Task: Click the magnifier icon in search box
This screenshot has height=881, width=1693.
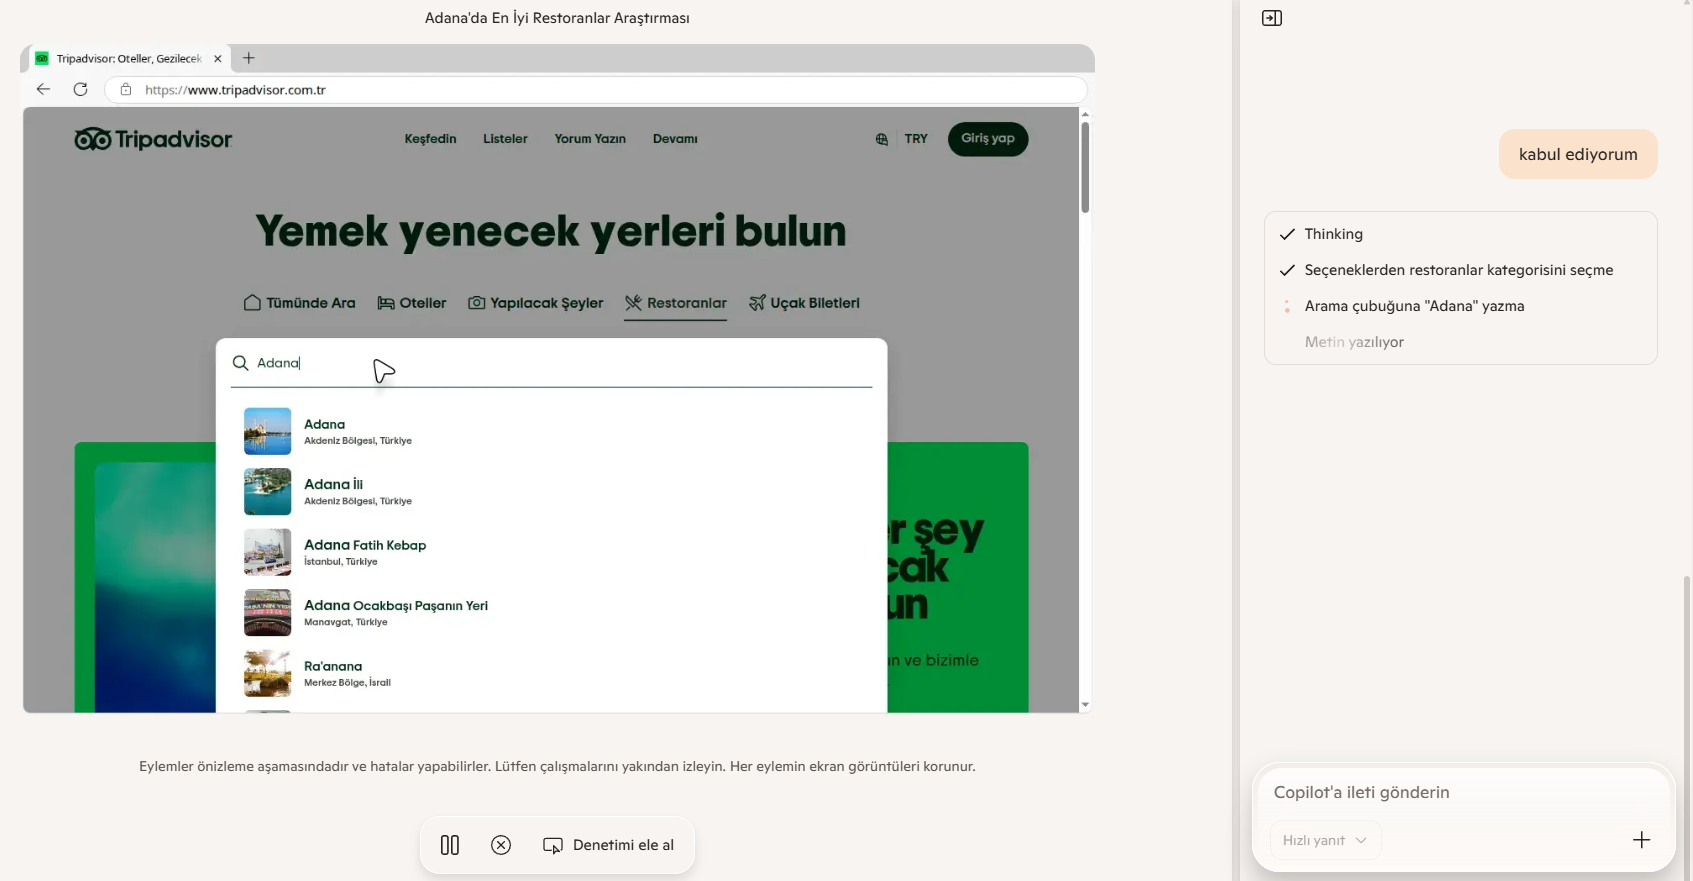Action: [240, 363]
